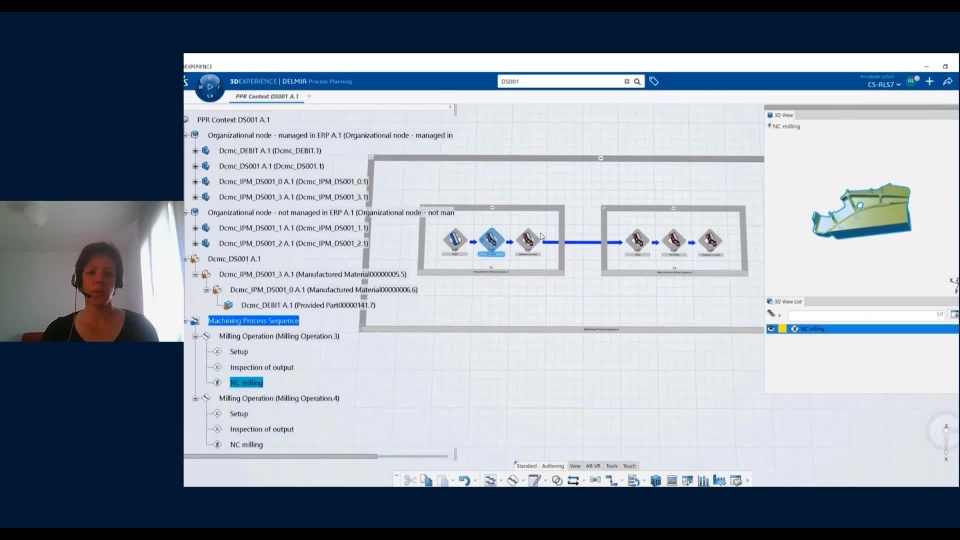Select Dcmc_DEBIT A.1 (Provided Part00000141.7)
The image size is (960, 540).
coord(308,305)
